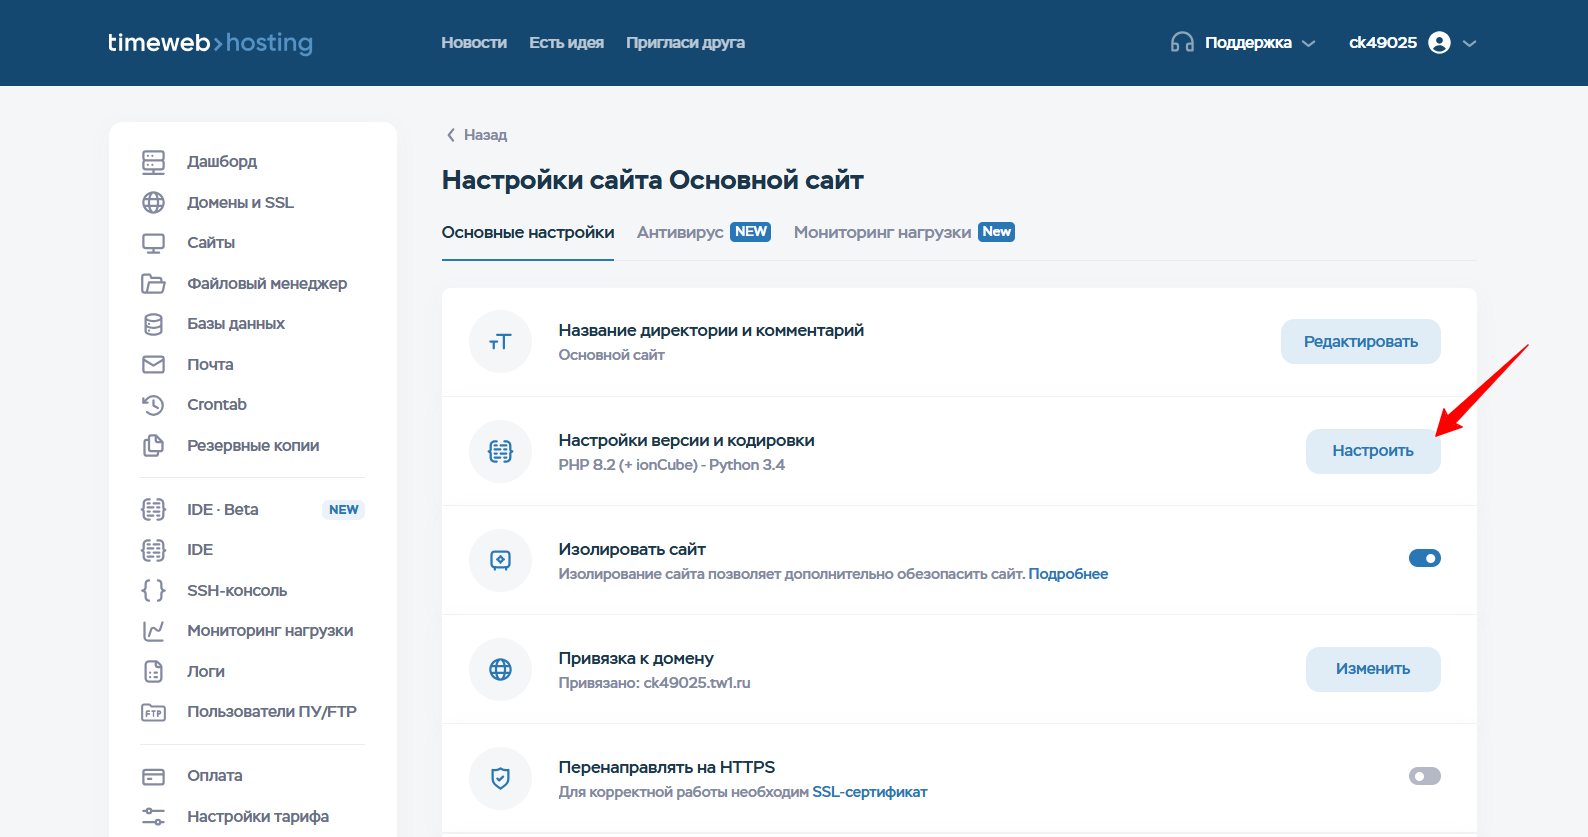1588x837 pixels.
Task: Click the card icon beside Оплата
Action: [153, 777]
